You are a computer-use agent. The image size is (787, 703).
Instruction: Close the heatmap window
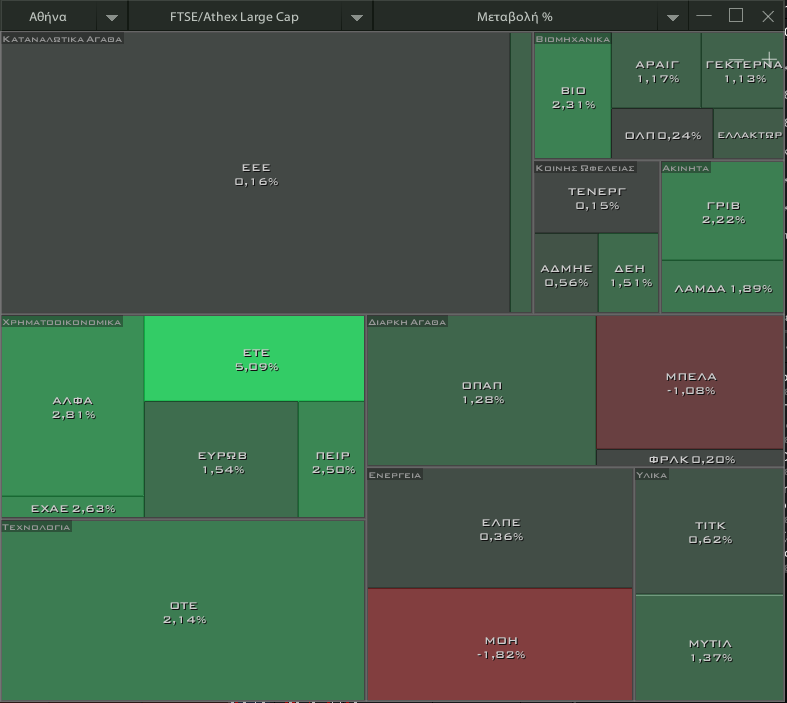tap(768, 17)
